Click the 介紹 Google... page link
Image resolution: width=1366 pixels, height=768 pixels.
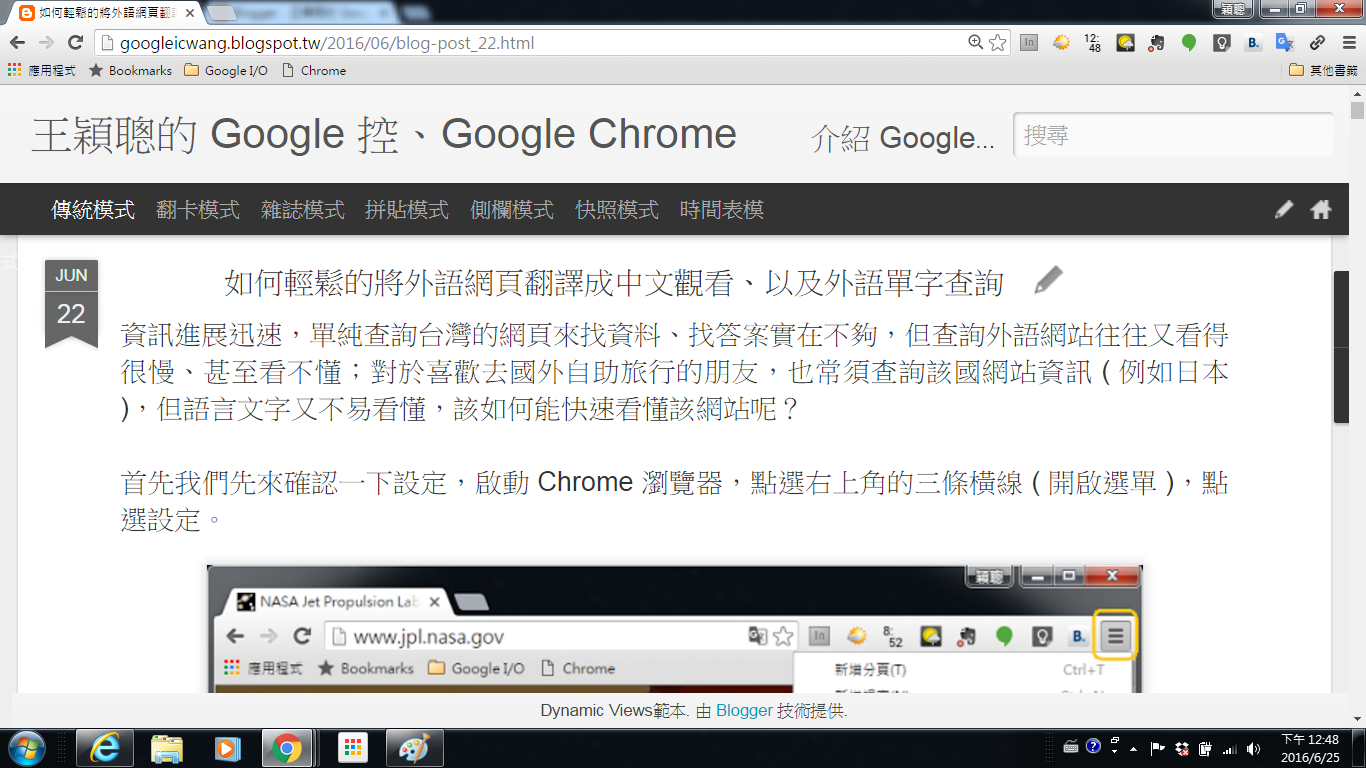pyautogui.click(x=903, y=138)
